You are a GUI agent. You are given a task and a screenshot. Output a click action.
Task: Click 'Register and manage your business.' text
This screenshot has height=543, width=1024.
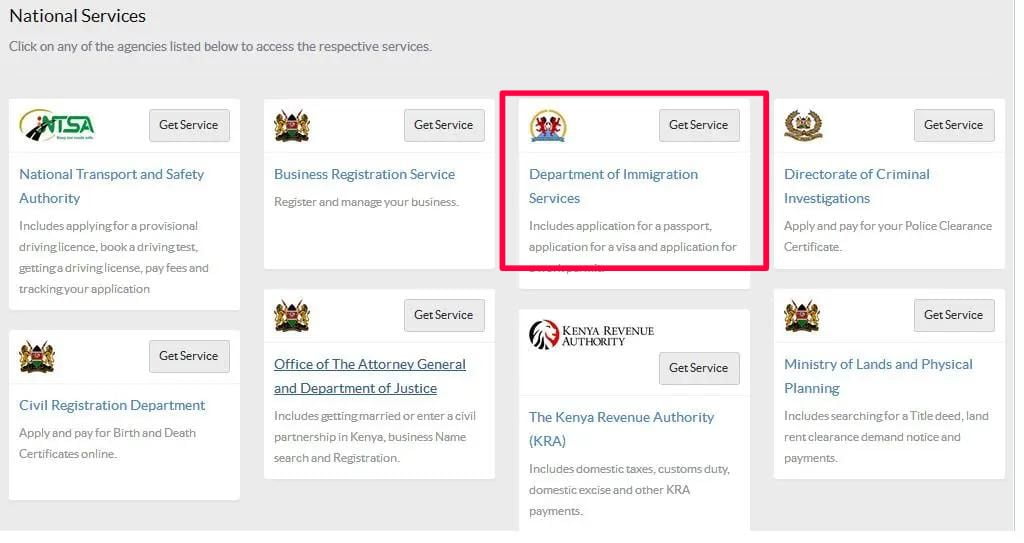[x=366, y=202]
